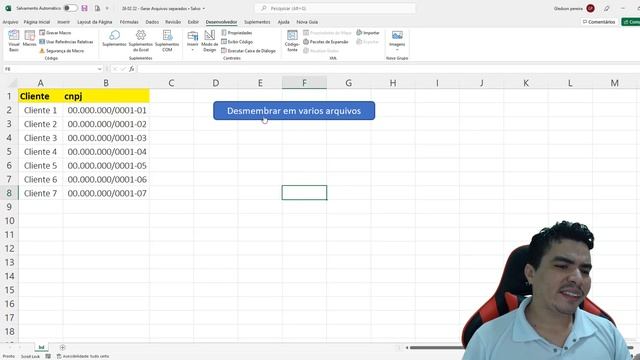
Task: Open the Imagens dropdown in Novo Grupo
Action: click(397, 41)
